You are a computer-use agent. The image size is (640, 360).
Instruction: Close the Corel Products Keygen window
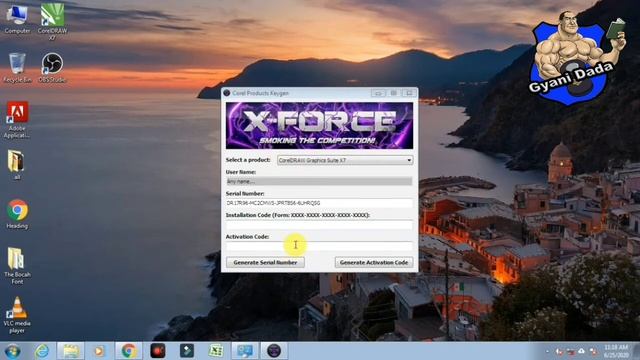coord(409,93)
